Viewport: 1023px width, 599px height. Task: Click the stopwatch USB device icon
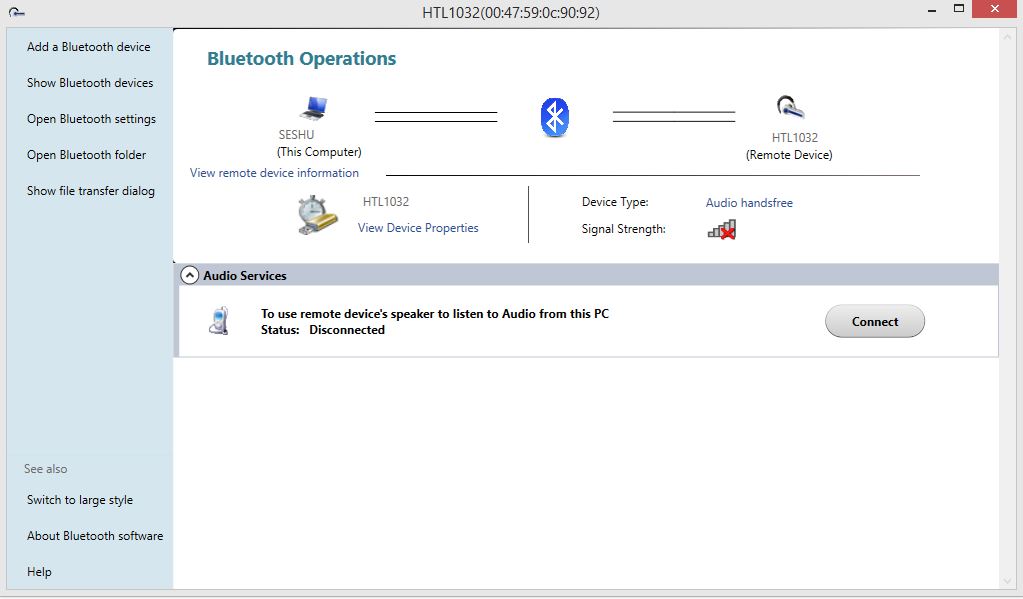pyautogui.click(x=317, y=215)
